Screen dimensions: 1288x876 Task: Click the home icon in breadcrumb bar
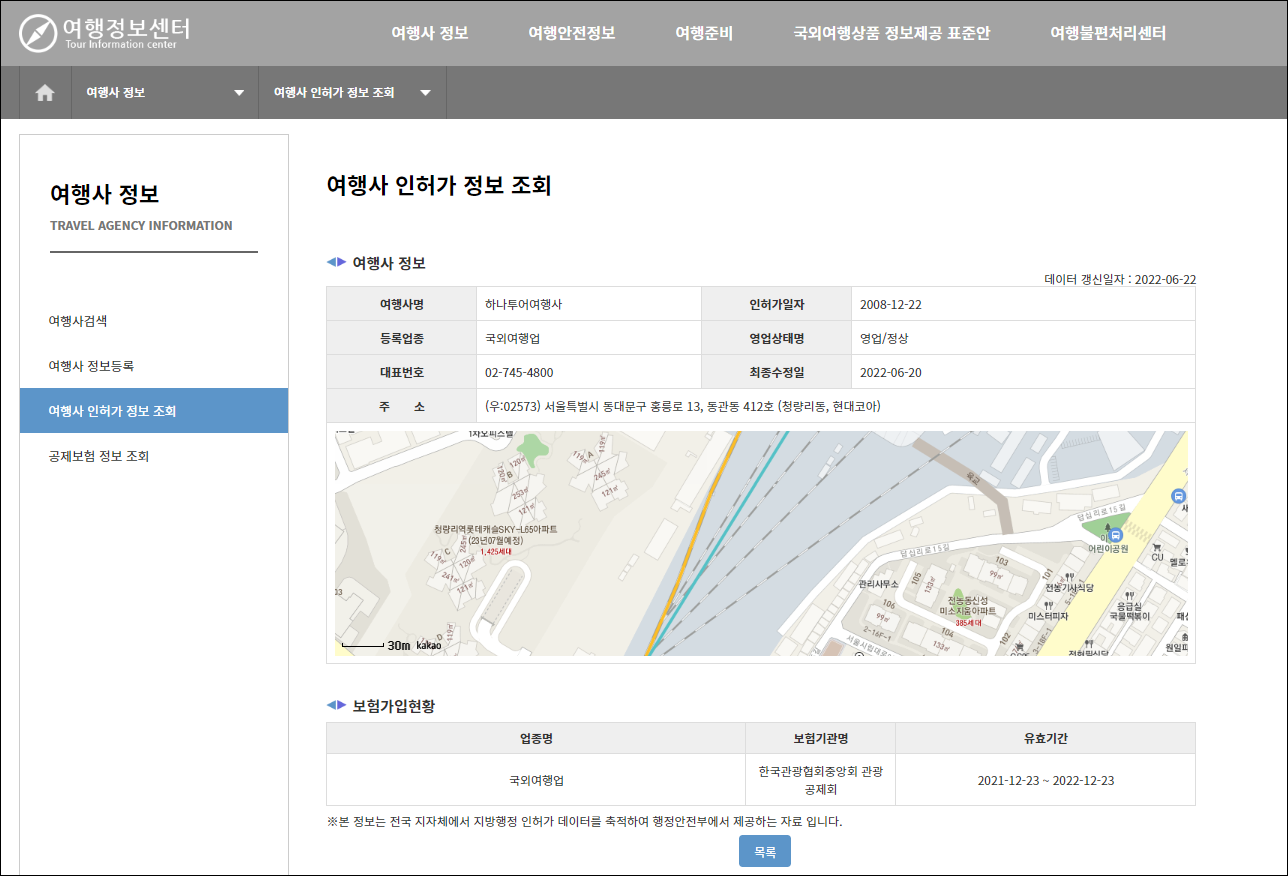(45, 93)
